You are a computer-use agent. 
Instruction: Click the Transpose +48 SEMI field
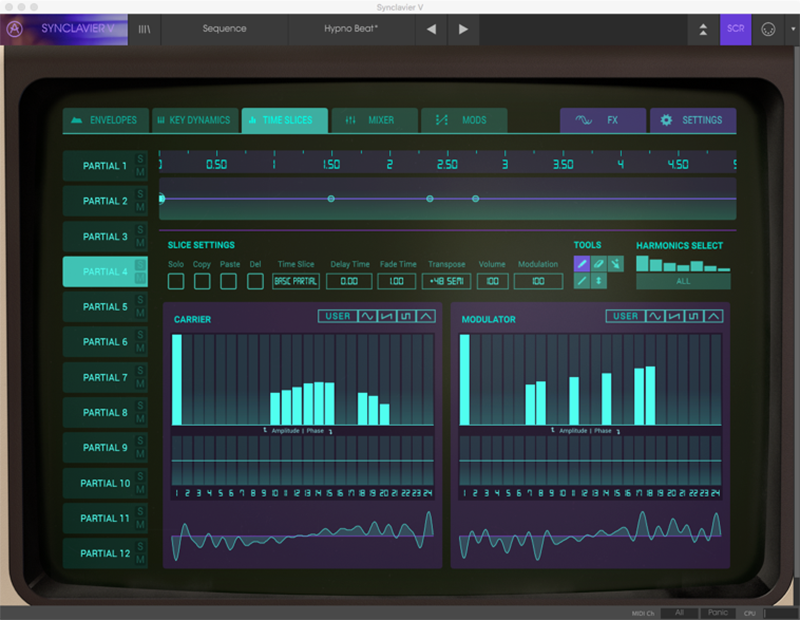pyautogui.click(x=446, y=281)
